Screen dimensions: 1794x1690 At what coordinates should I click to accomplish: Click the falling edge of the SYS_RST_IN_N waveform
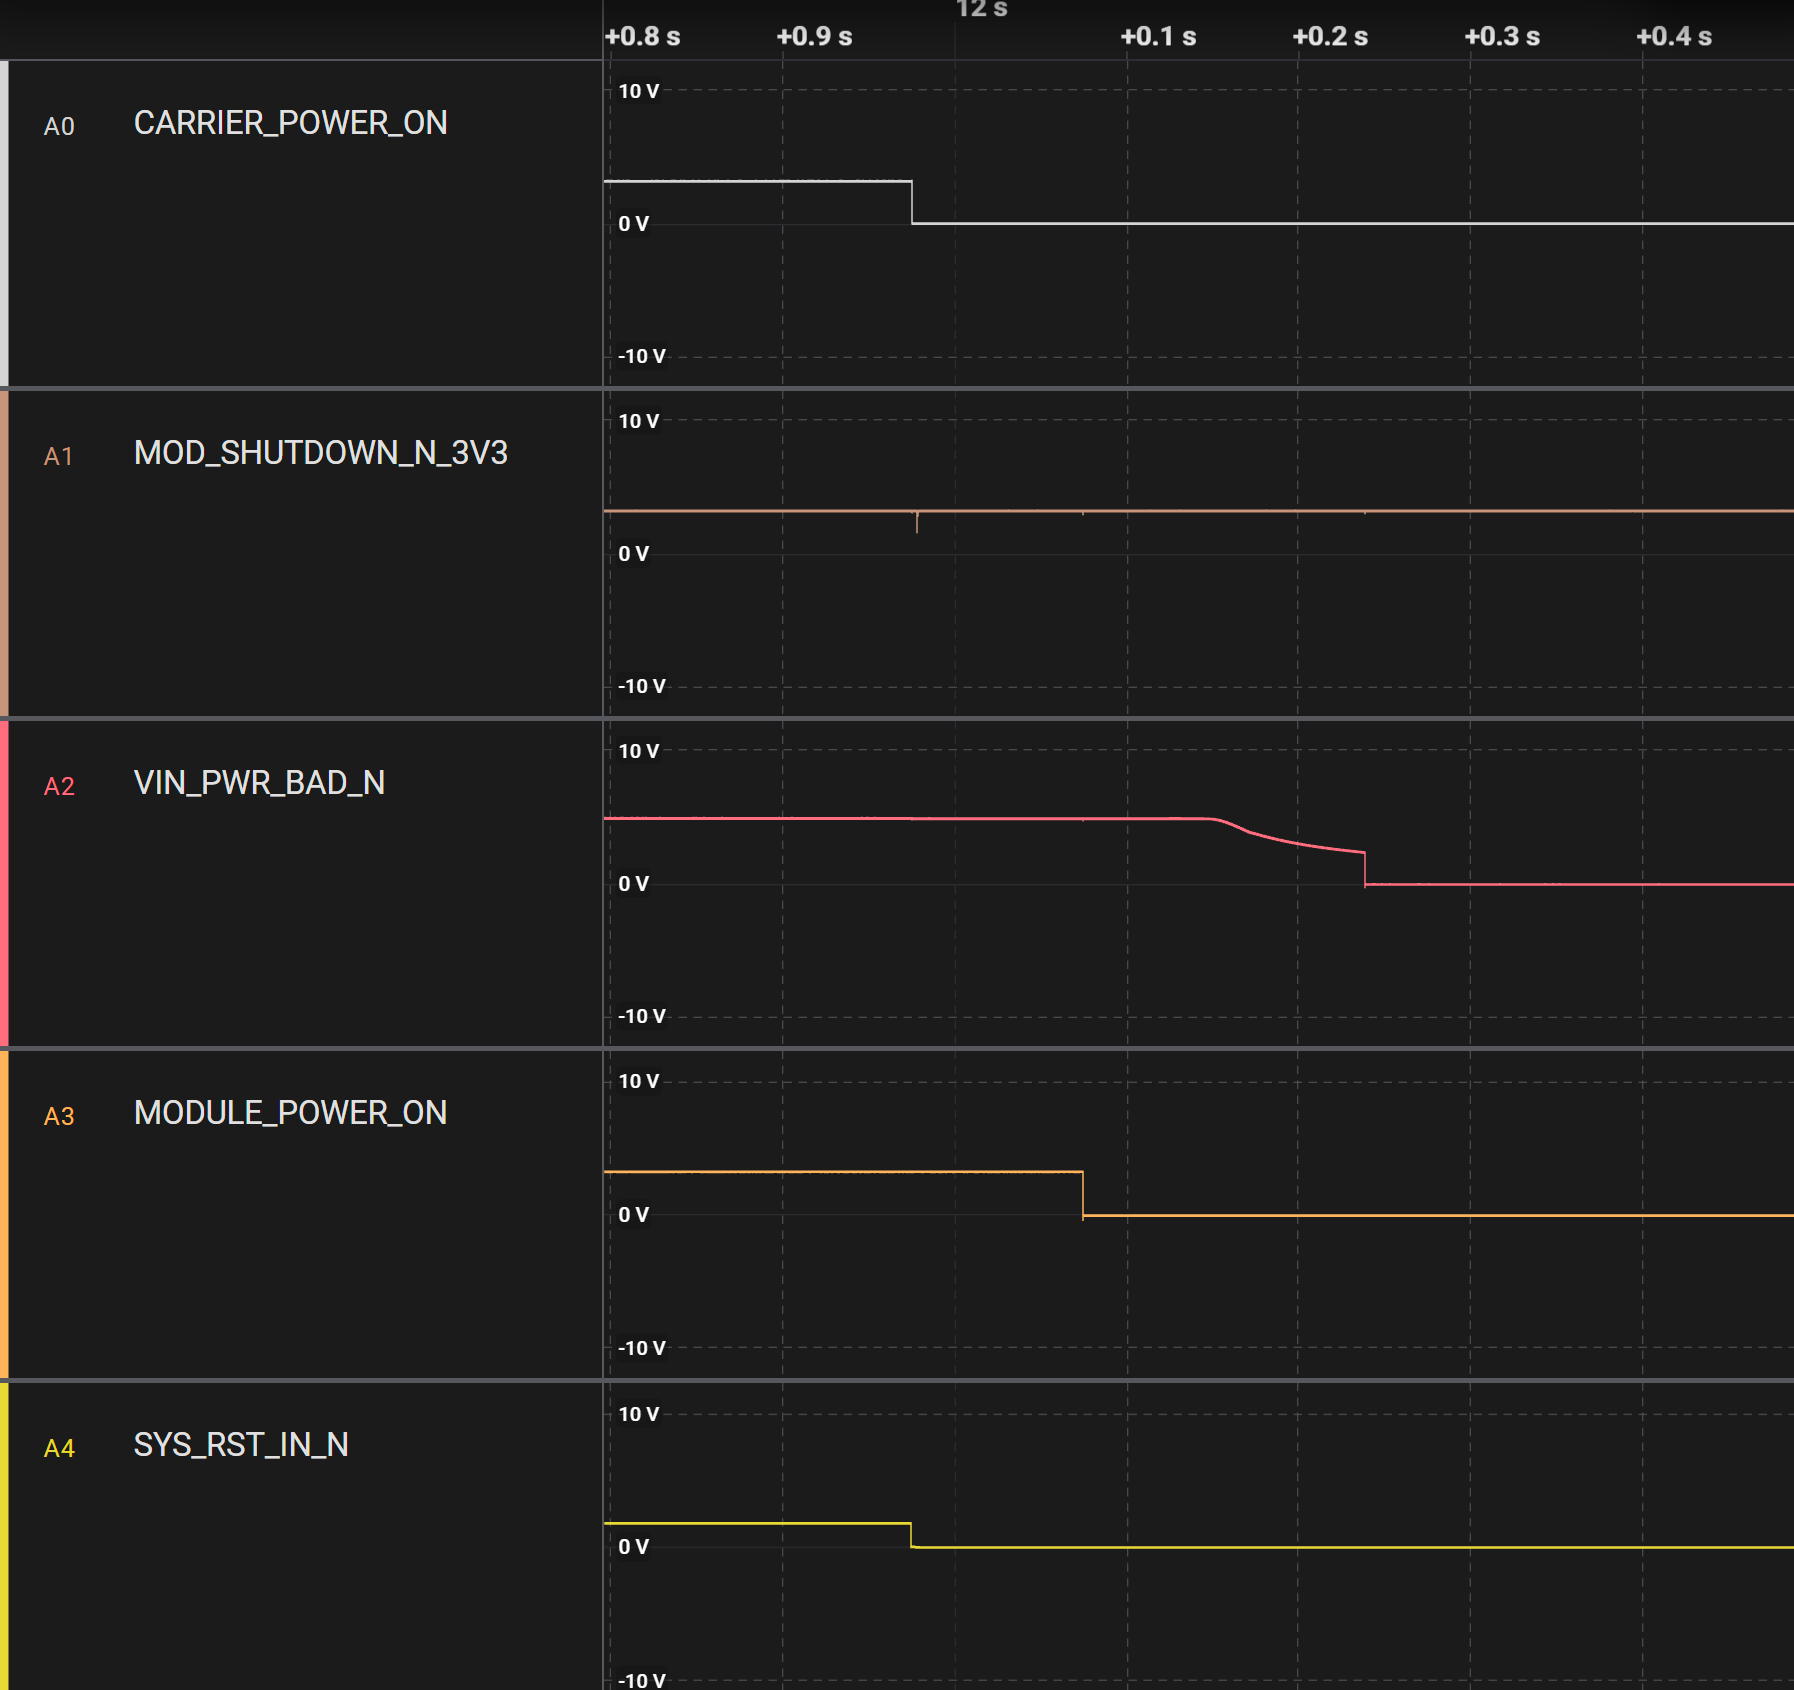[x=911, y=1535]
